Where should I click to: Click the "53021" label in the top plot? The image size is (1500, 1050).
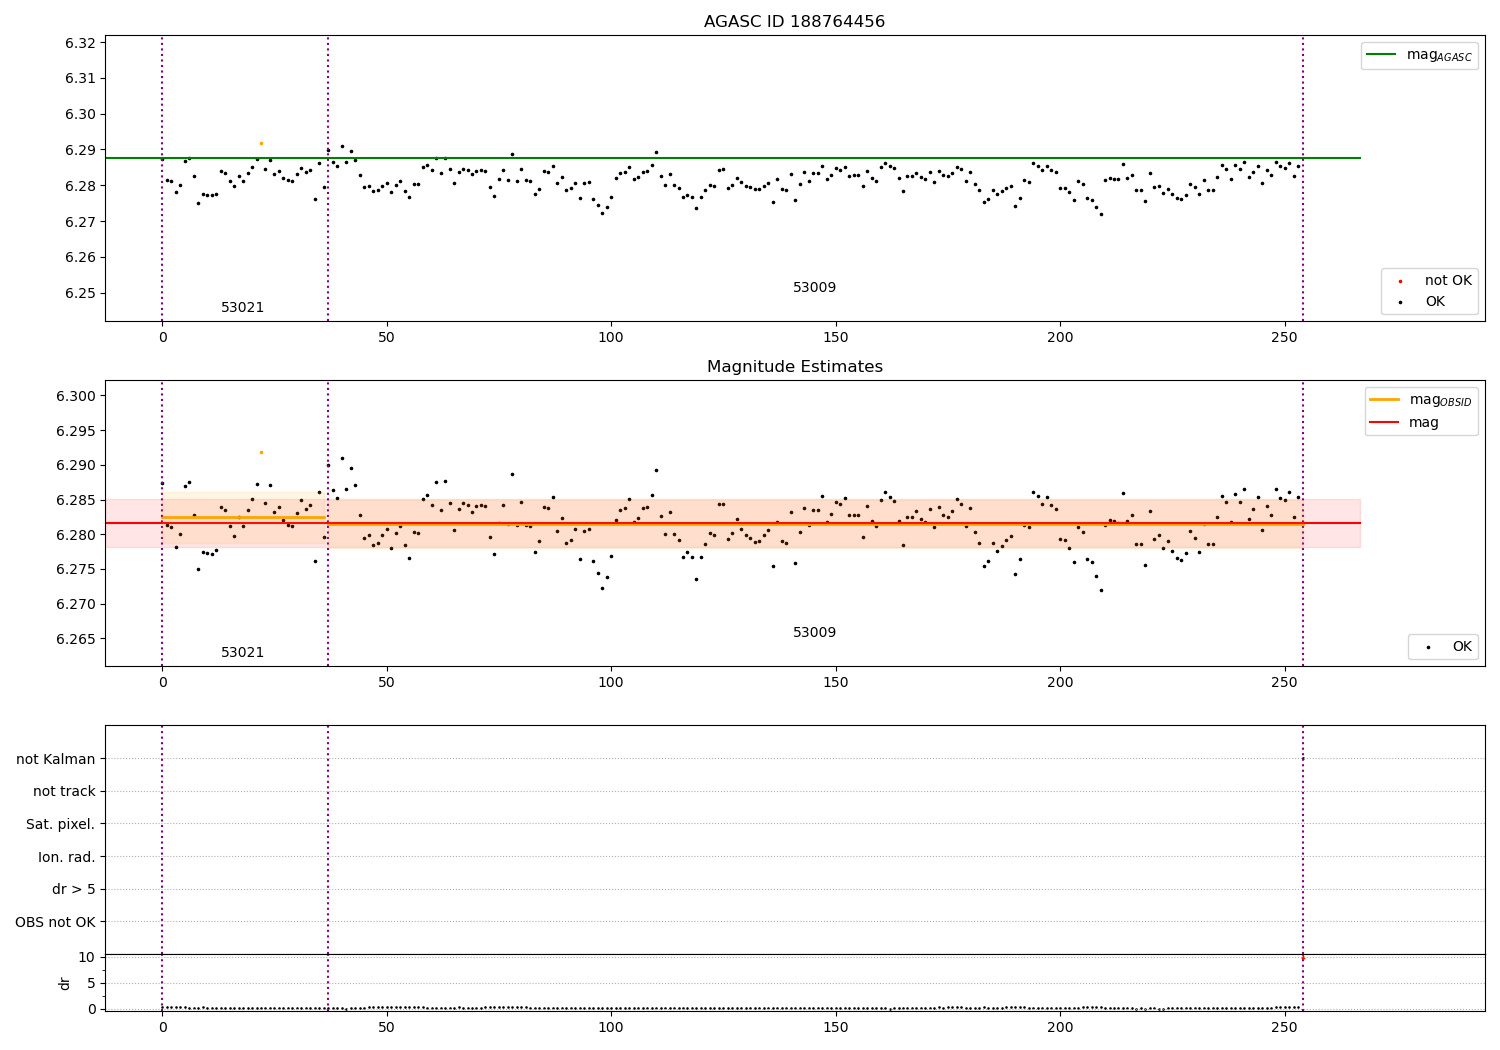[243, 308]
